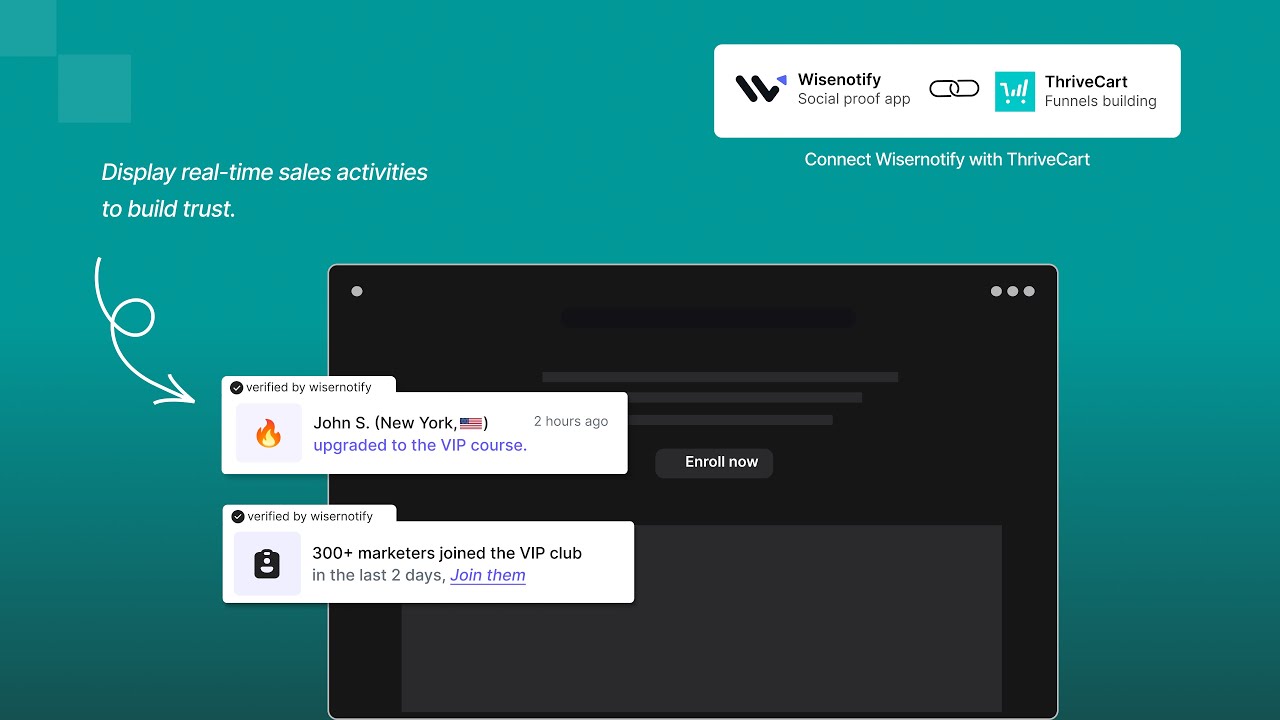Click the three-dot menu in the mock browser

coord(1012,291)
